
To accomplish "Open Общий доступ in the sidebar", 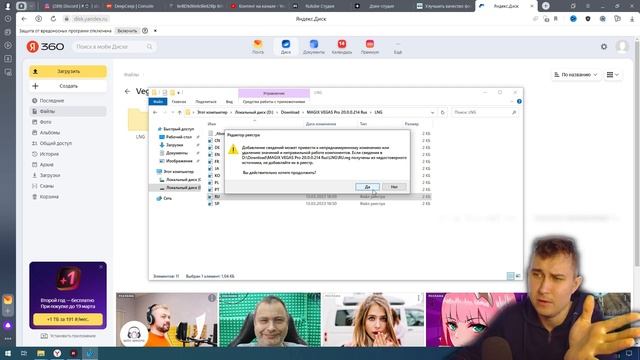I will tap(56, 143).
